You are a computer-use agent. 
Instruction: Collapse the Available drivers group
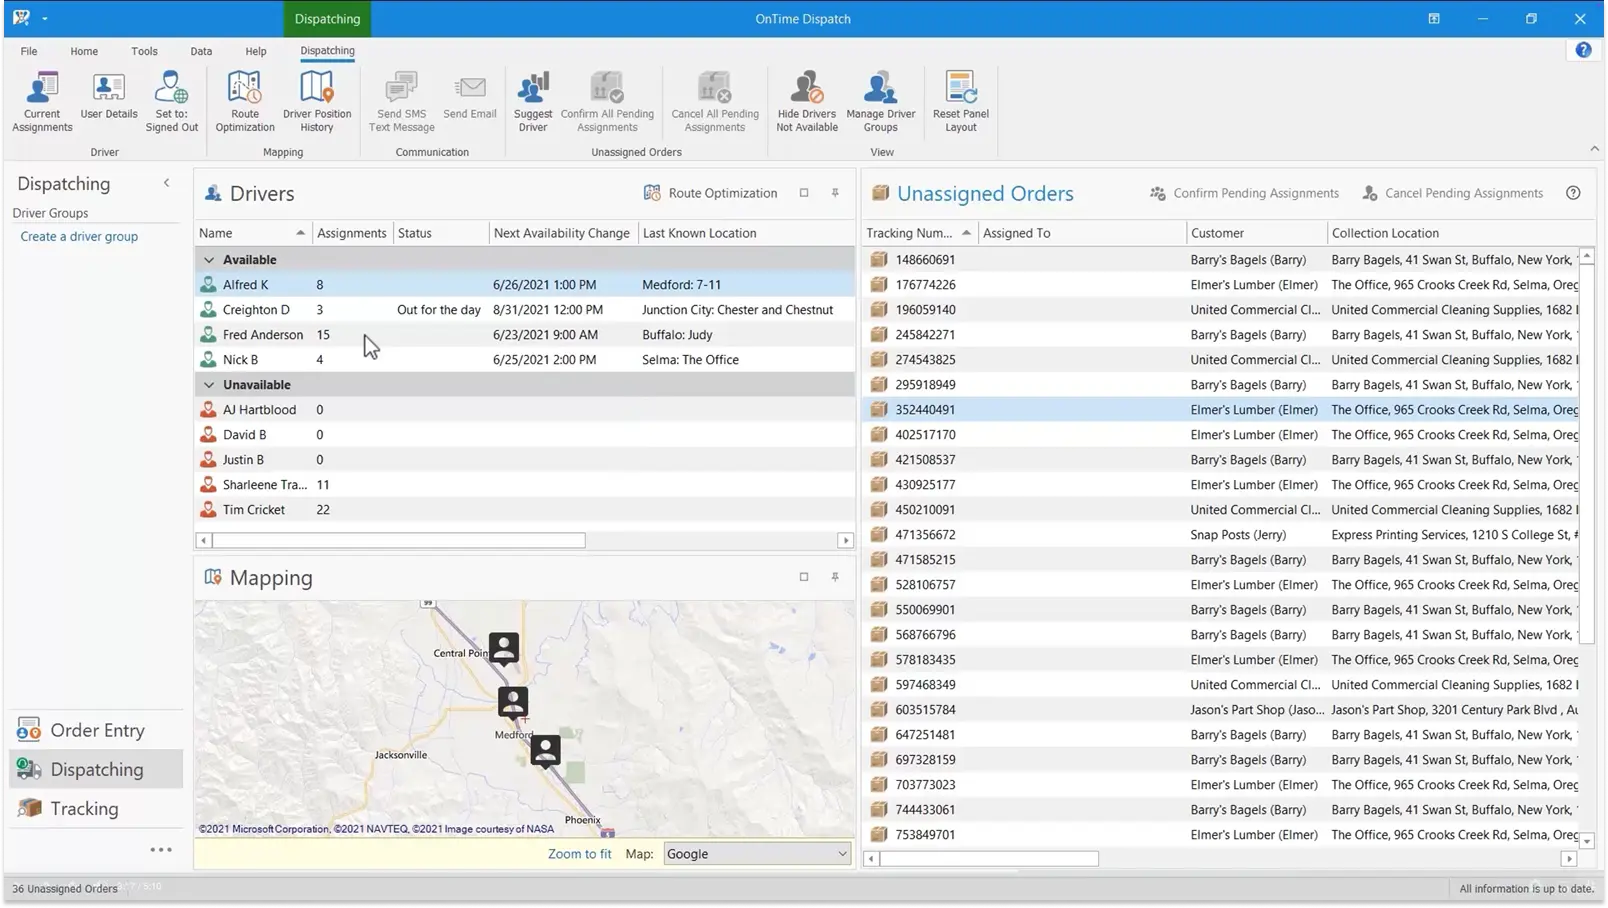pos(209,259)
